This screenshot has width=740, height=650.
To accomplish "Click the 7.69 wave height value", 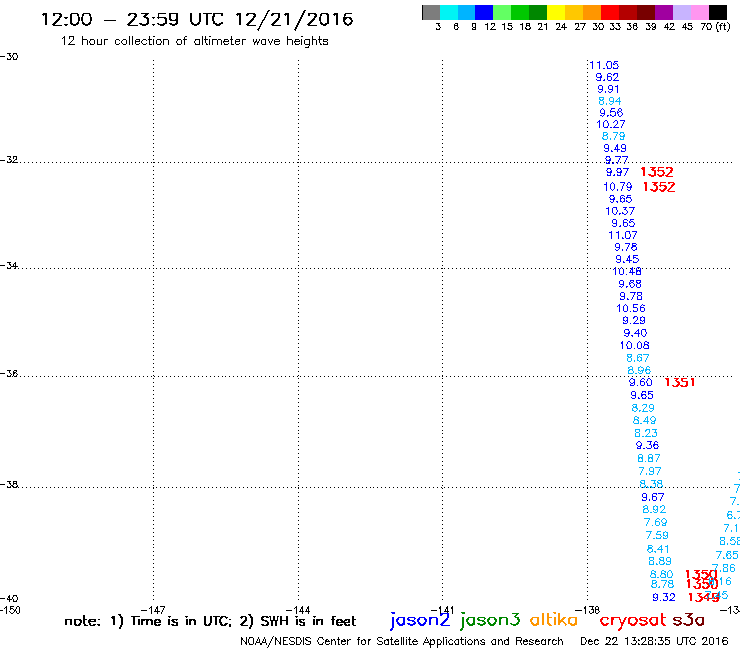I will click(656, 522).
